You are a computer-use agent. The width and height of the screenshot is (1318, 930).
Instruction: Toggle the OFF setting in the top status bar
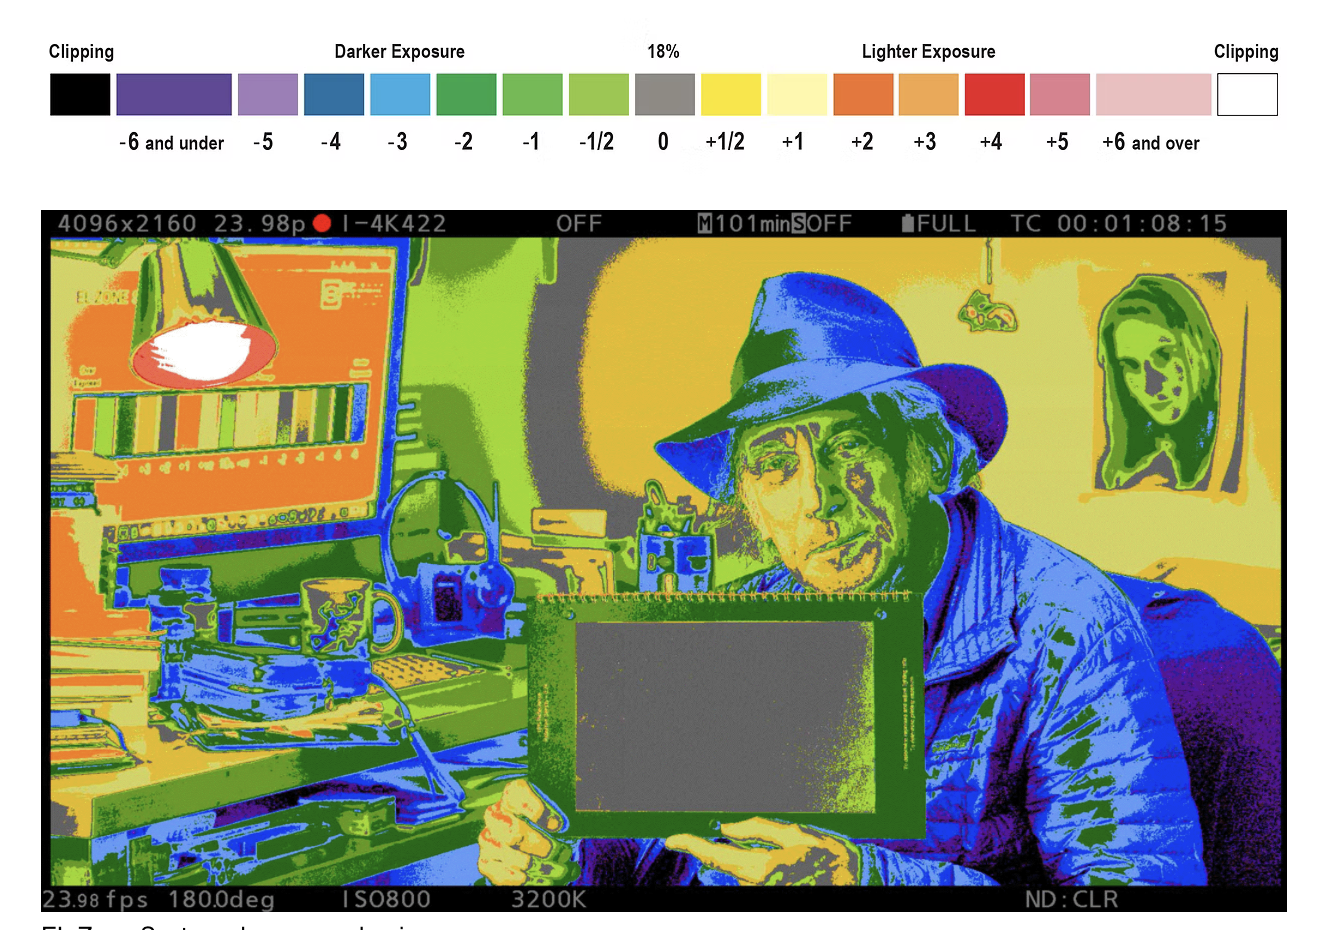click(580, 224)
